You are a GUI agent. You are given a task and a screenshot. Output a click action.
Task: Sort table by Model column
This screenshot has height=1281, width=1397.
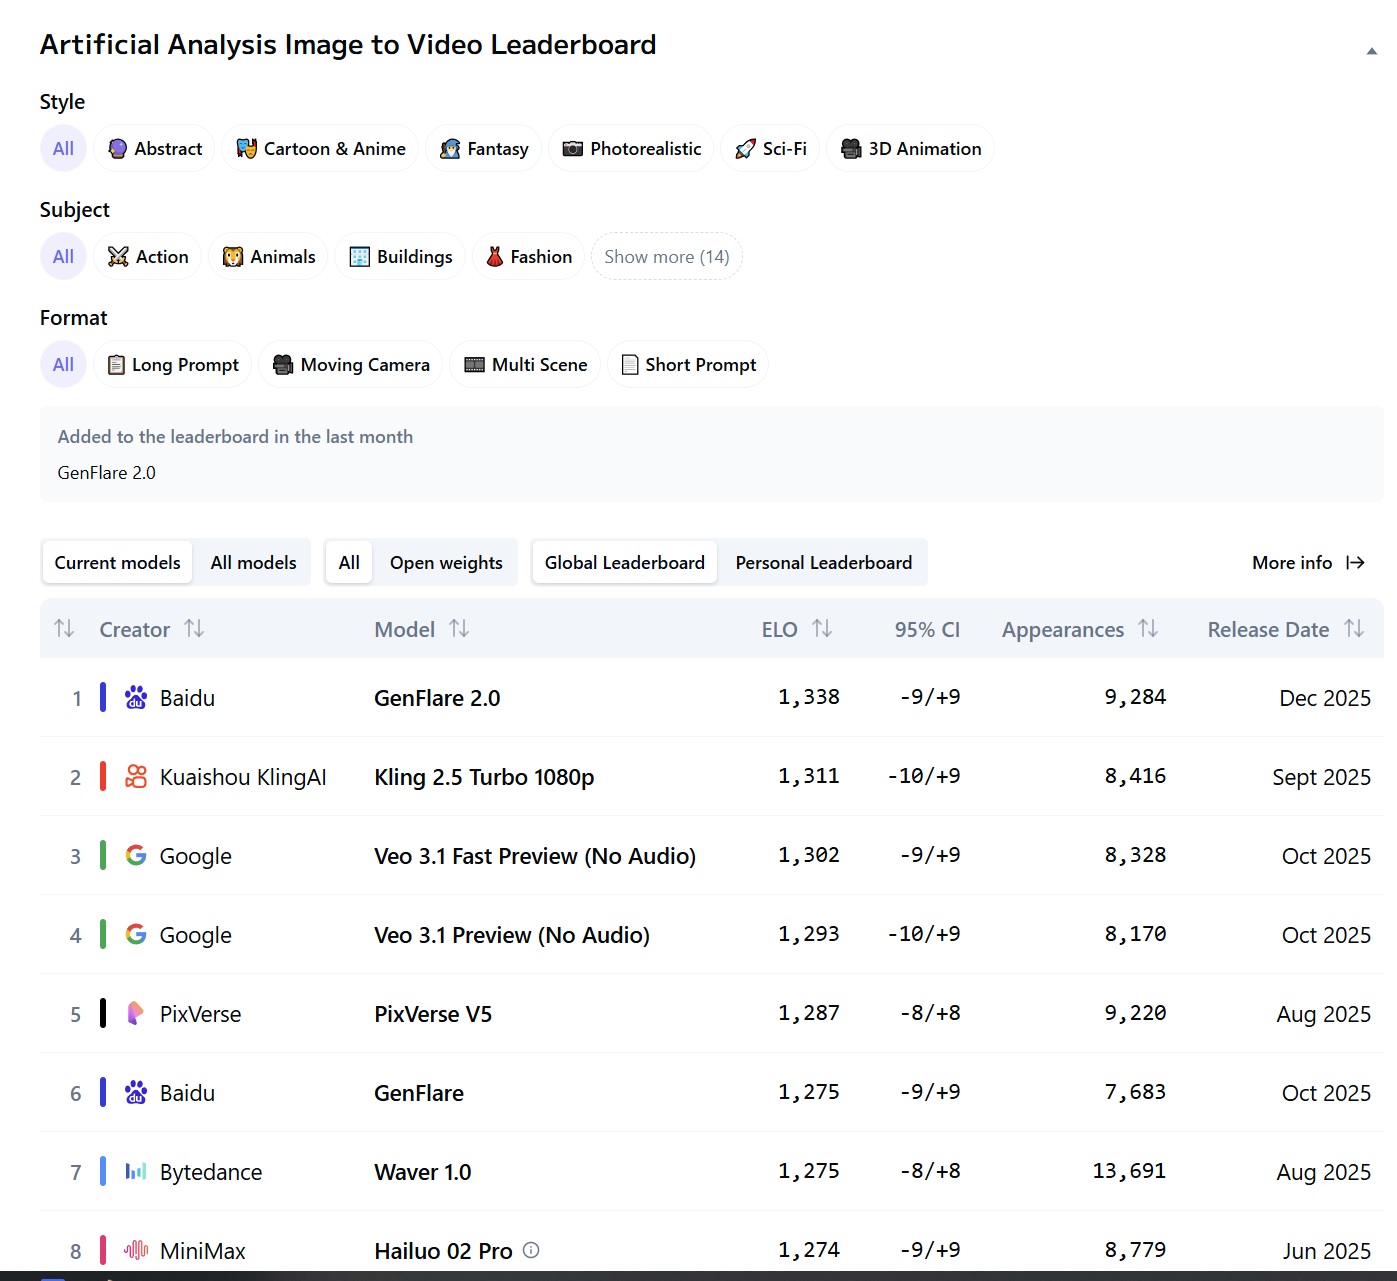click(x=459, y=628)
